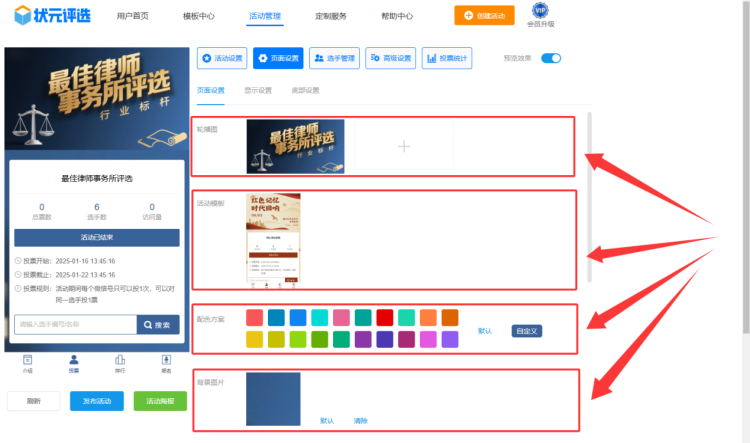The height and width of the screenshot is (443, 750).
Task: Click the 自定义 color scheme button
Action: (x=527, y=331)
